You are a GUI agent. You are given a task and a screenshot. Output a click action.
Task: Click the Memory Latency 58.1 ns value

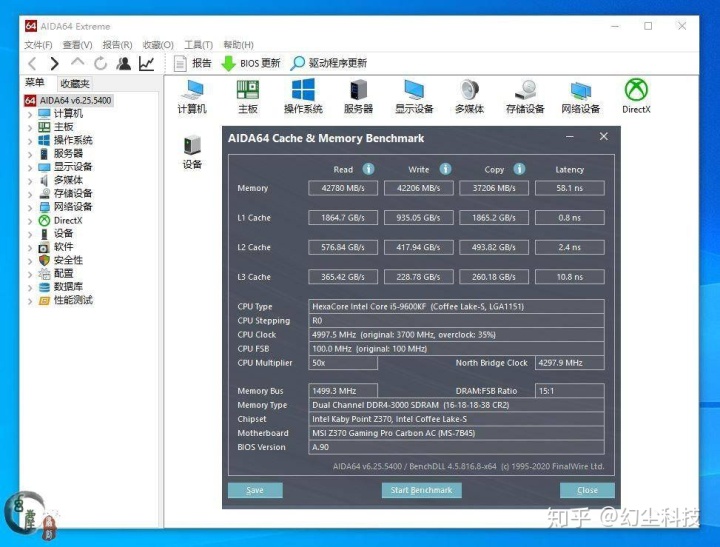tap(570, 188)
